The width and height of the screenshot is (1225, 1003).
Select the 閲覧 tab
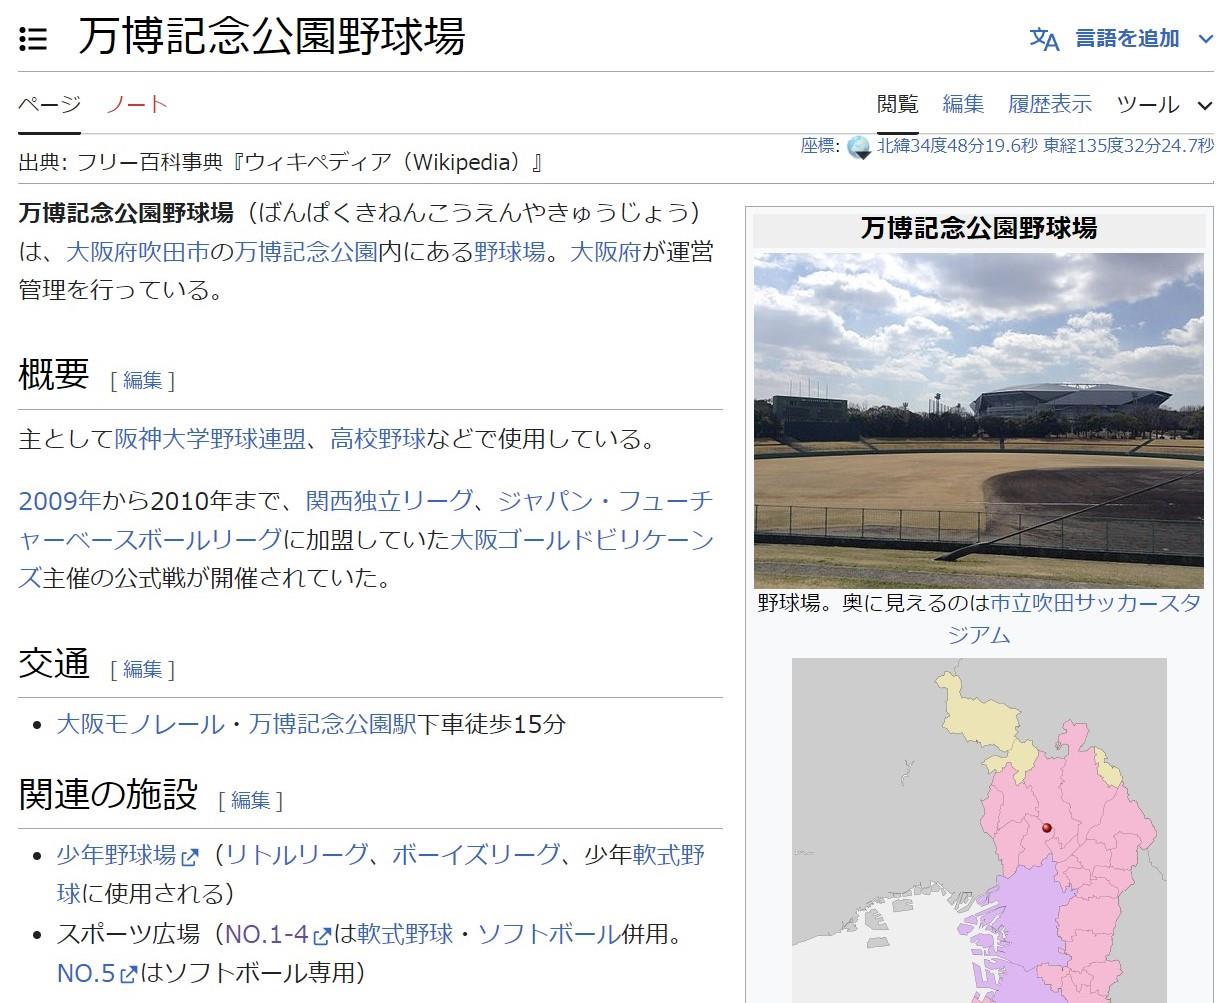[x=897, y=104]
